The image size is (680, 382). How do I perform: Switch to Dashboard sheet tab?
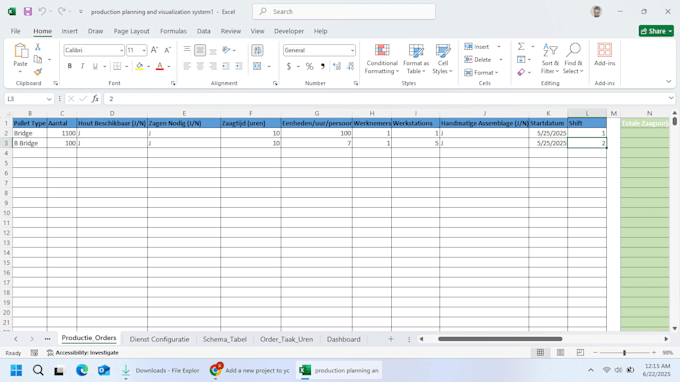(343, 339)
